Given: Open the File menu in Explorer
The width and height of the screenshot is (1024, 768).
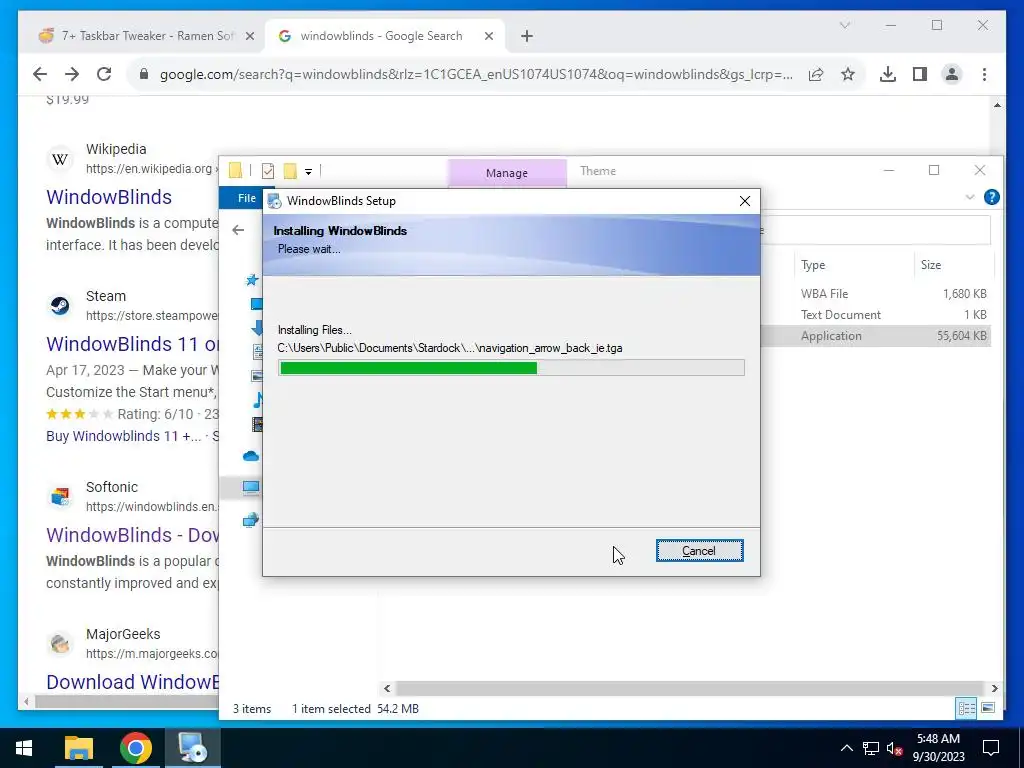Looking at the screenshot, I should point(246,198).
